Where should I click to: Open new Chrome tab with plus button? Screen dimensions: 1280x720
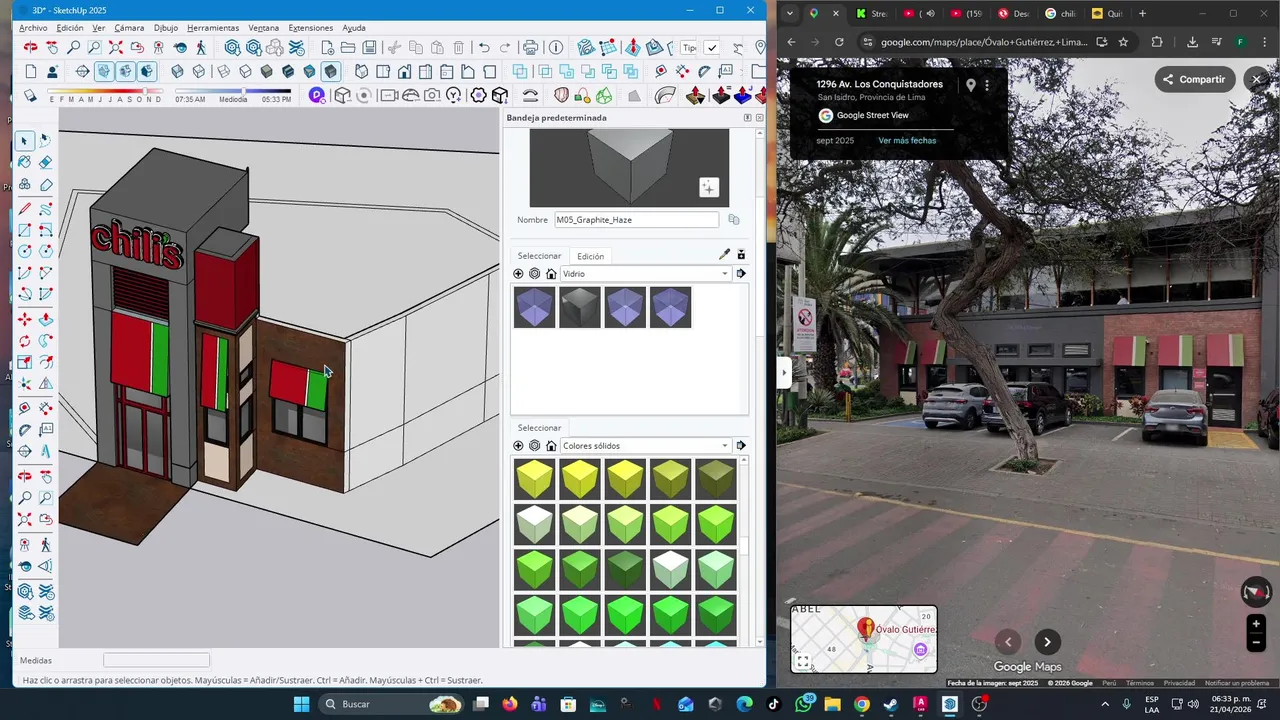click(1142, 14)
